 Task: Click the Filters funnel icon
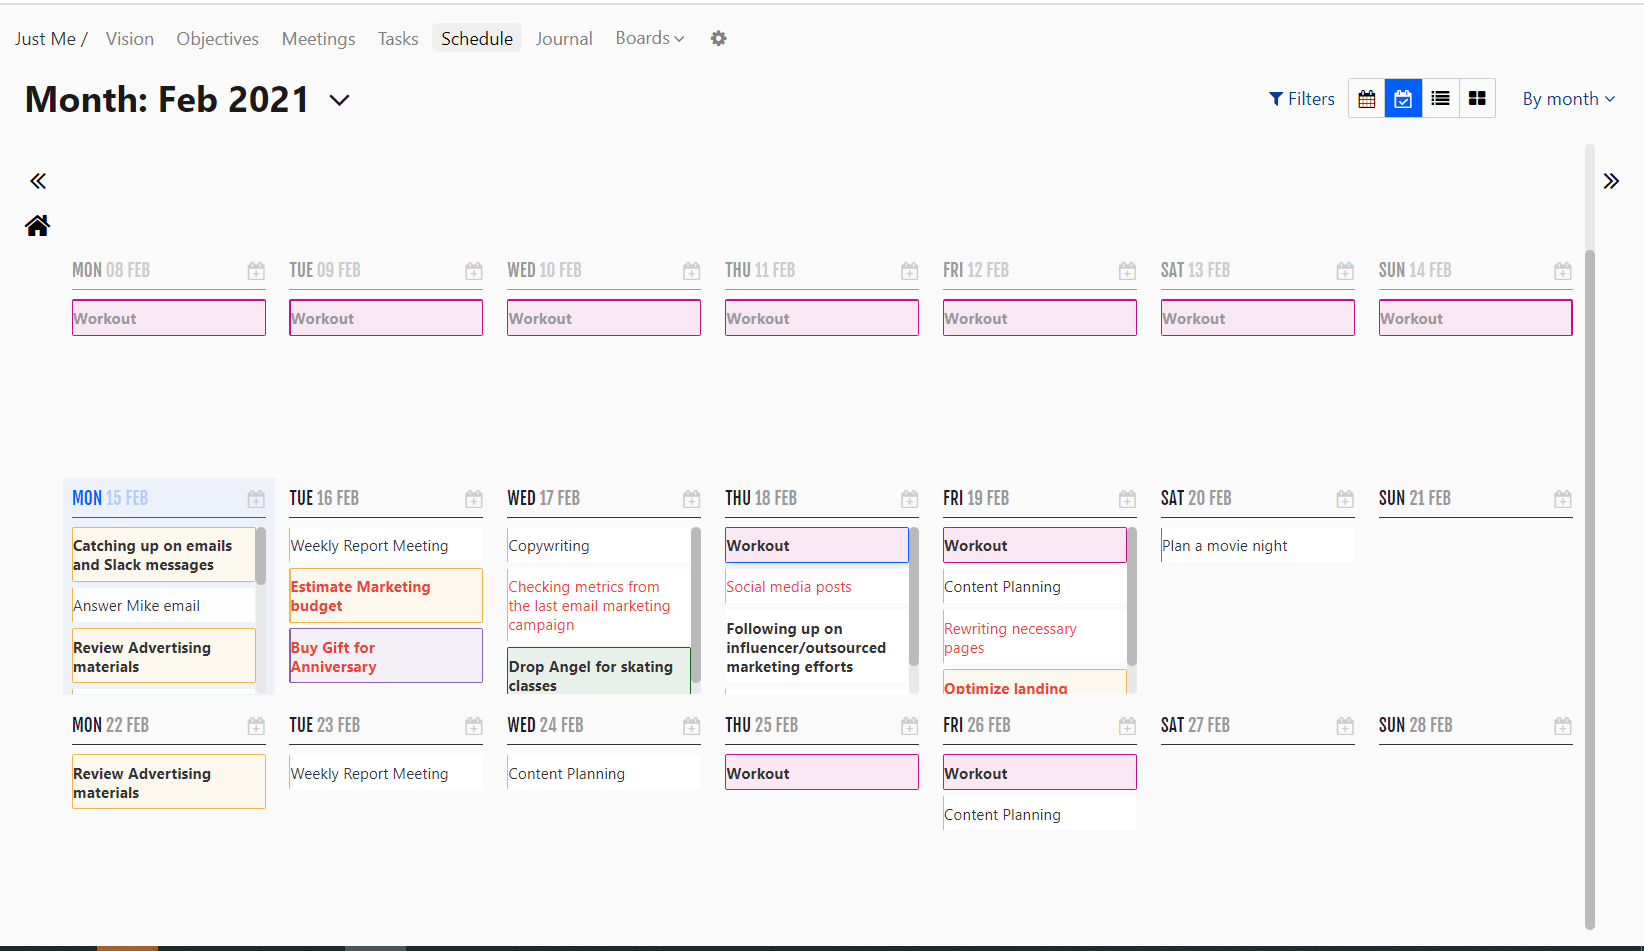point(1301,98)
